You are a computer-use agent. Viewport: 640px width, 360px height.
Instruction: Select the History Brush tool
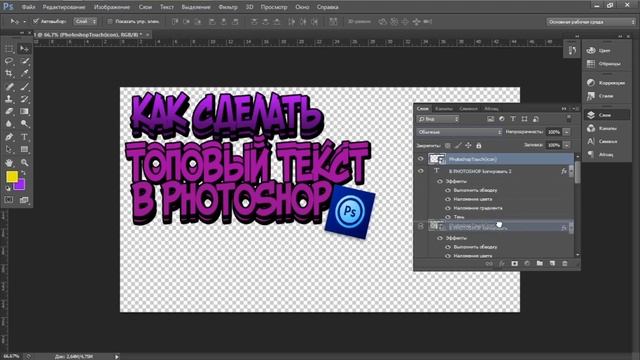click(x=24, y=99)
